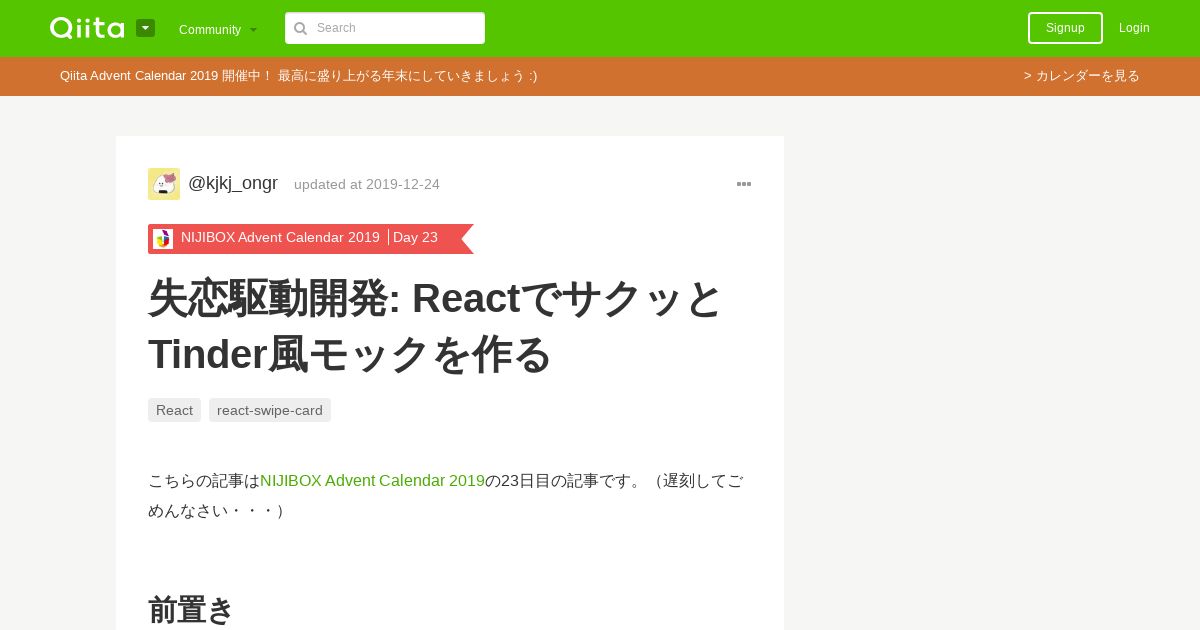Open NIJIBOX Advent Calendar 2019 ribbon link
The width and height of the screenshot is (1200, 630).
[280, 238]
